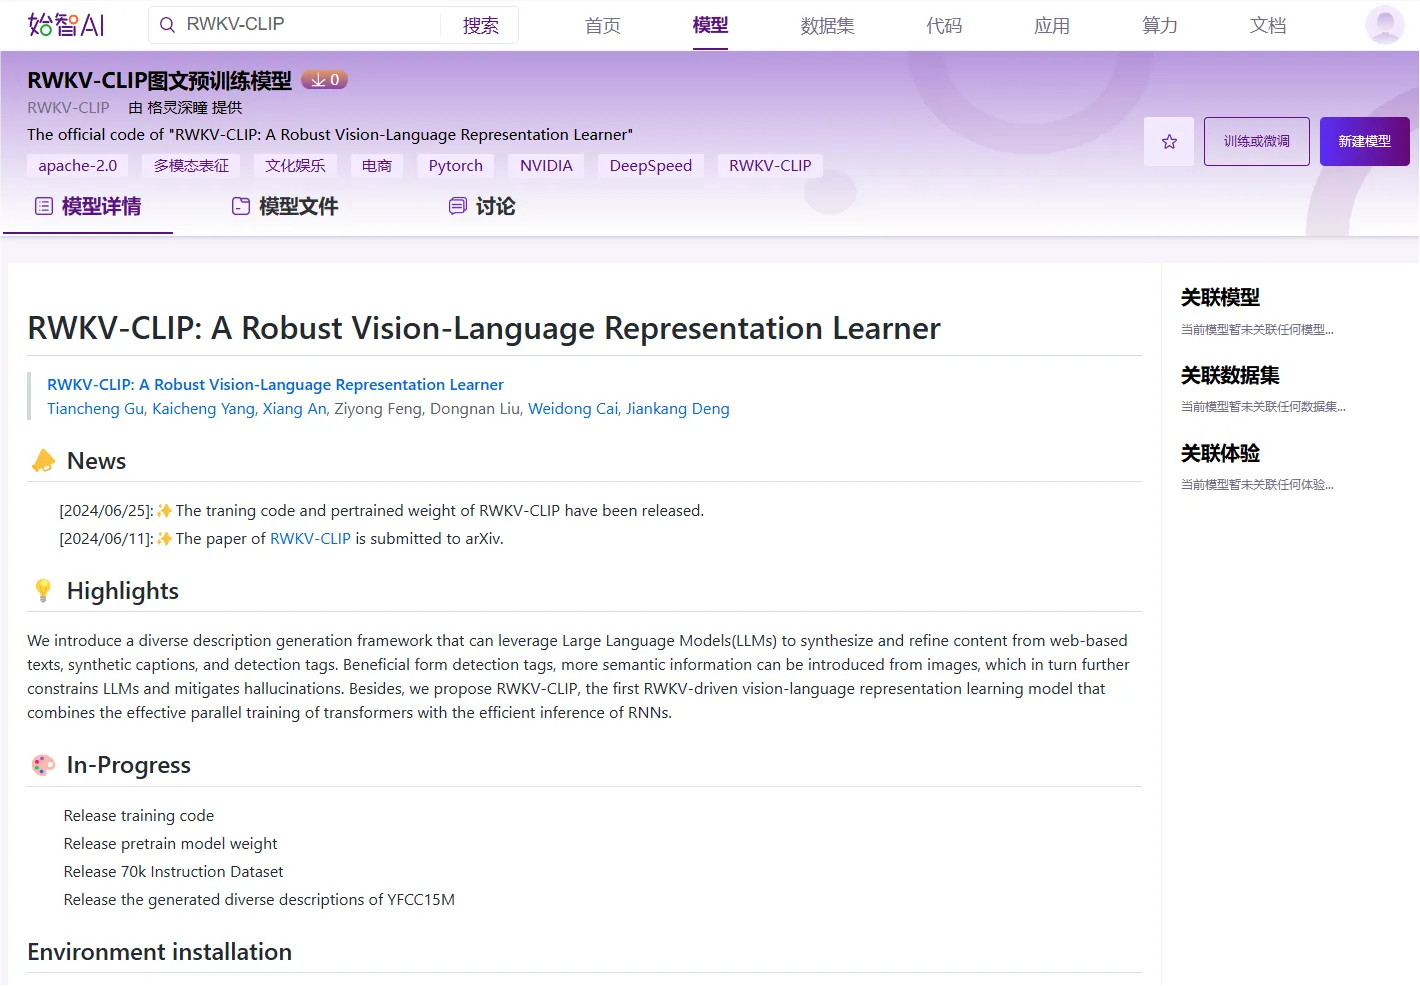Switch to the 模型文件 tab

(285, 207)
